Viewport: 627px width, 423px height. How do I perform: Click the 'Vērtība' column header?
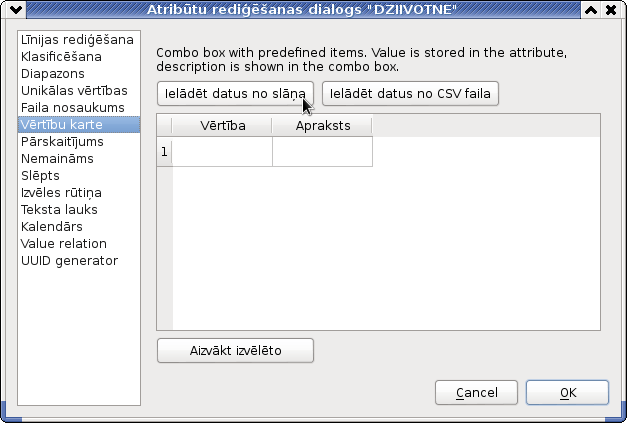point(222,126)
